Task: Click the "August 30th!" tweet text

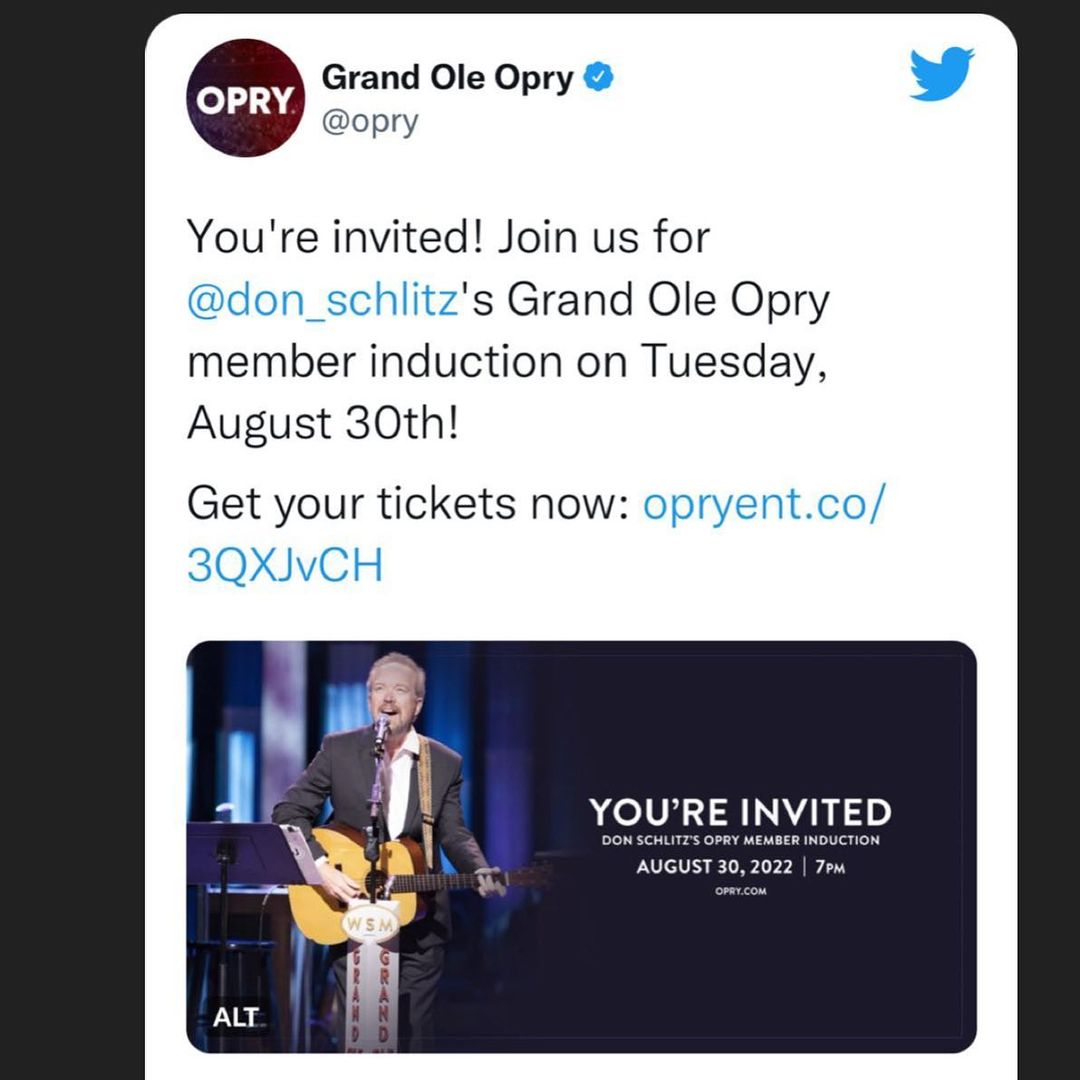Action: [x=322, y=423]
